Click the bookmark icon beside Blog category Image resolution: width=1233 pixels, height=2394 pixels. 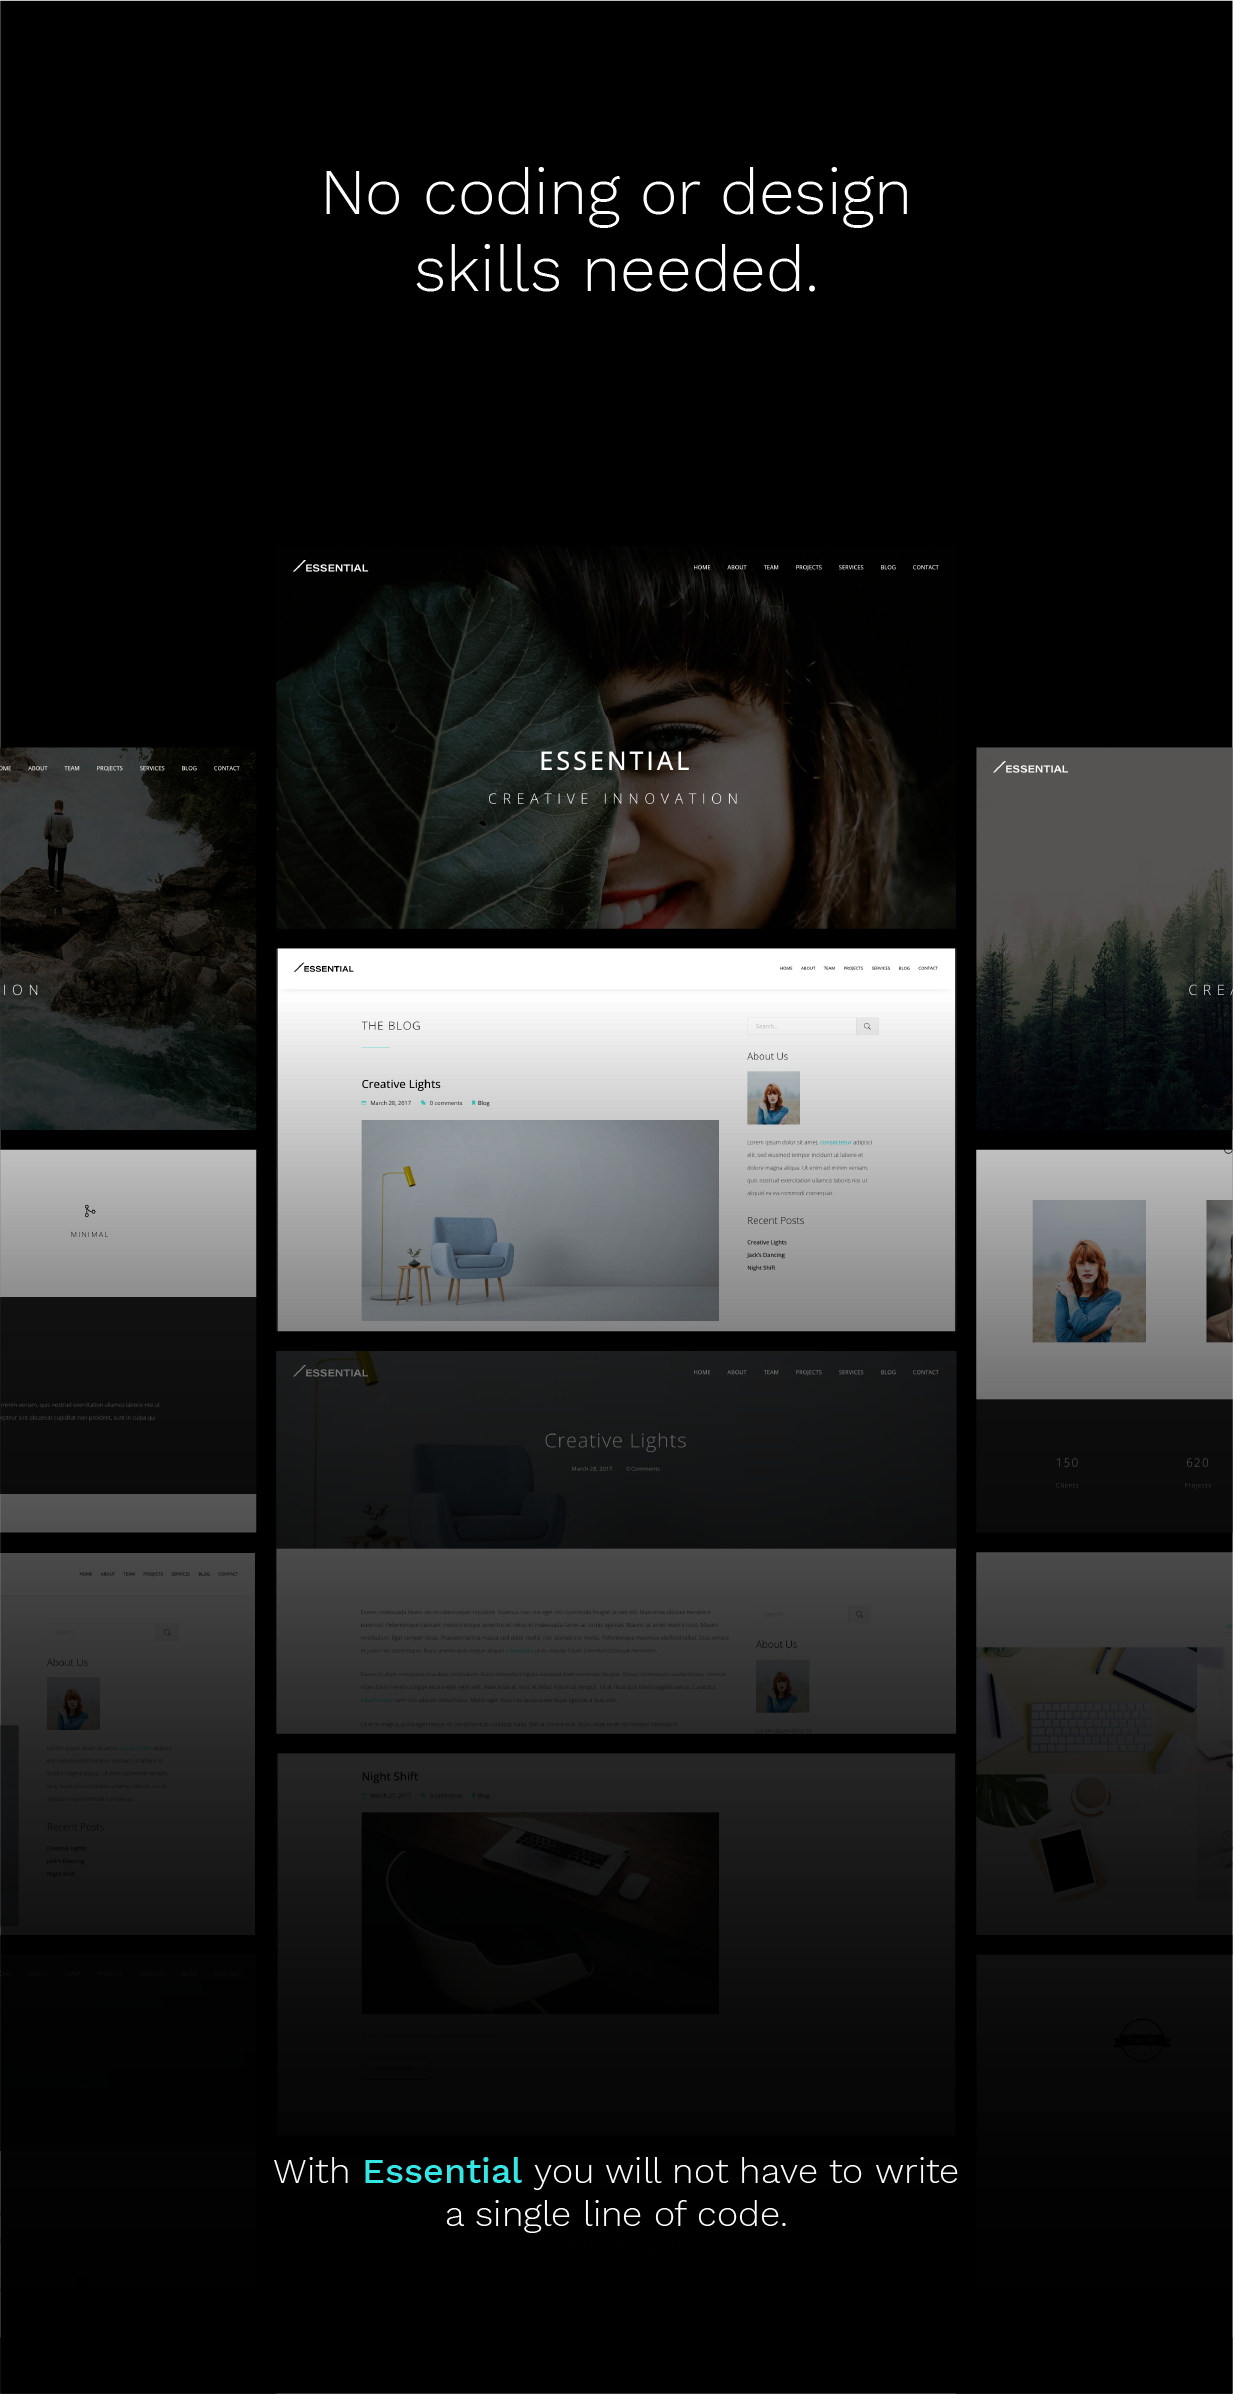point(473,1103)
